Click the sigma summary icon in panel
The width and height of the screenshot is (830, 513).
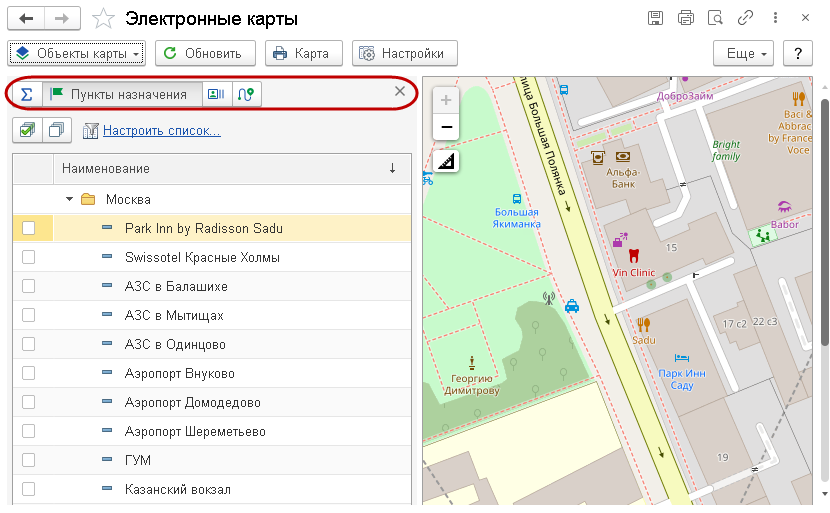27,94
